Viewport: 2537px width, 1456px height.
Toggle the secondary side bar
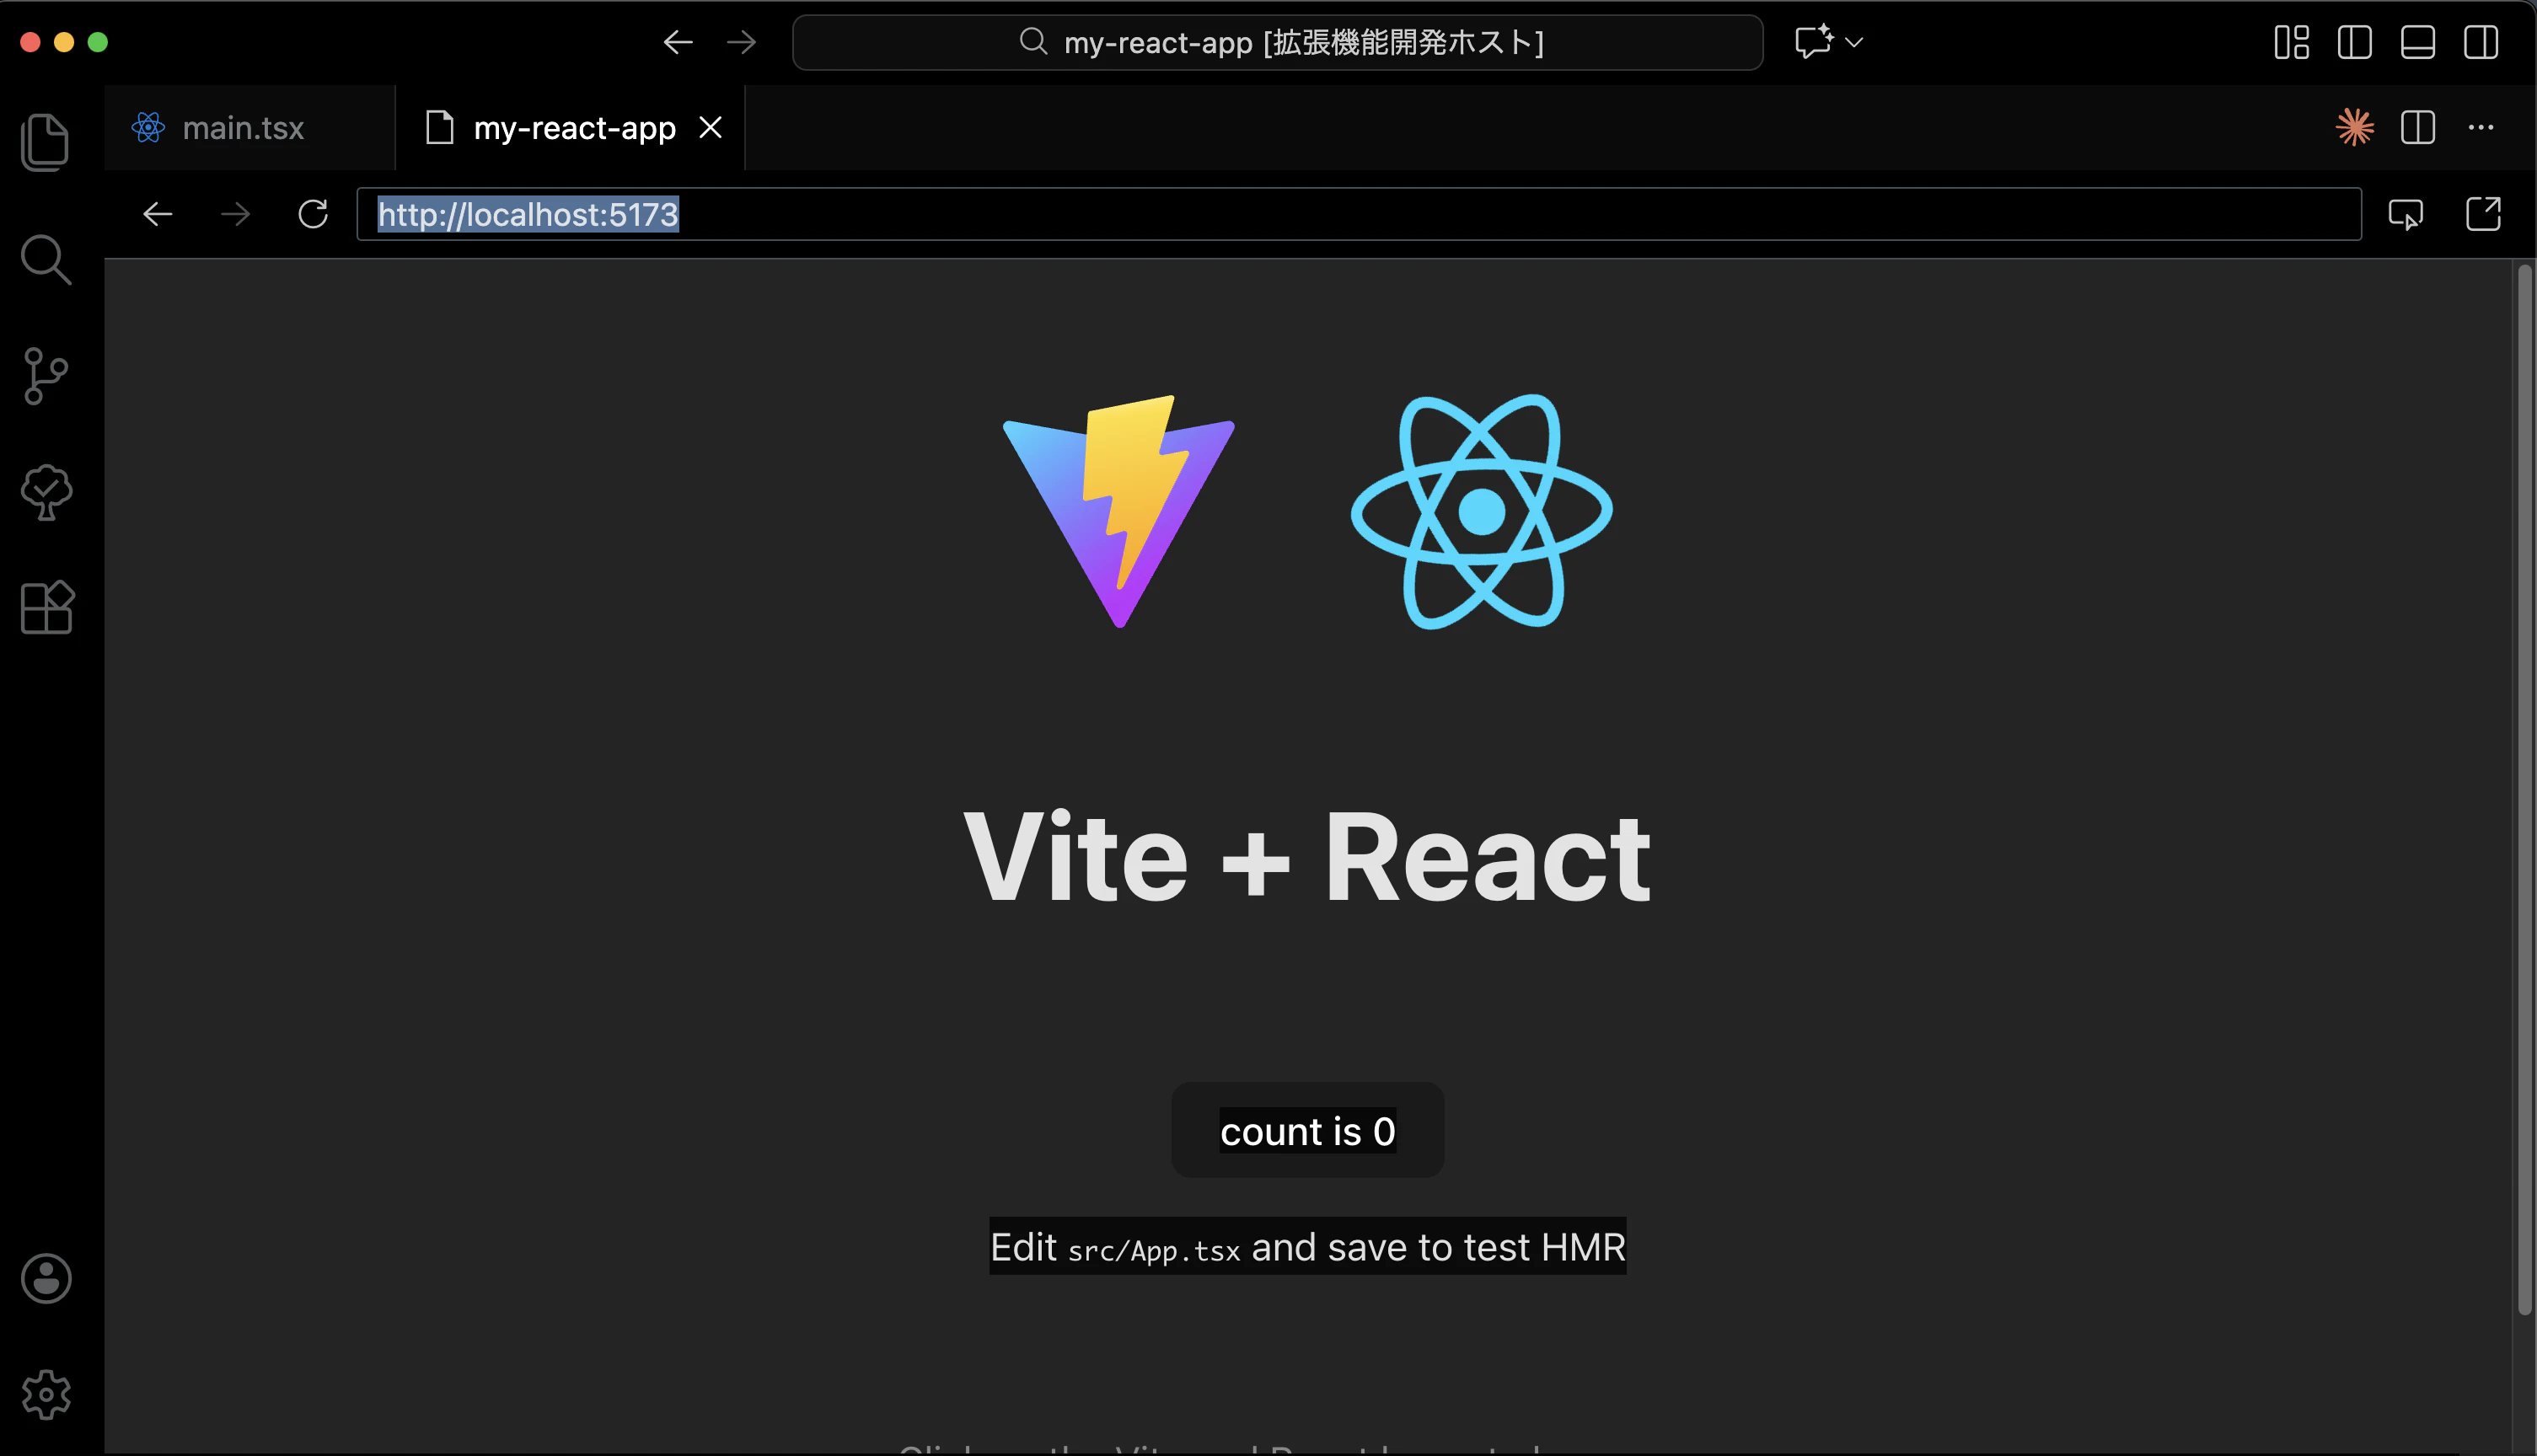tap(2481, 42)
